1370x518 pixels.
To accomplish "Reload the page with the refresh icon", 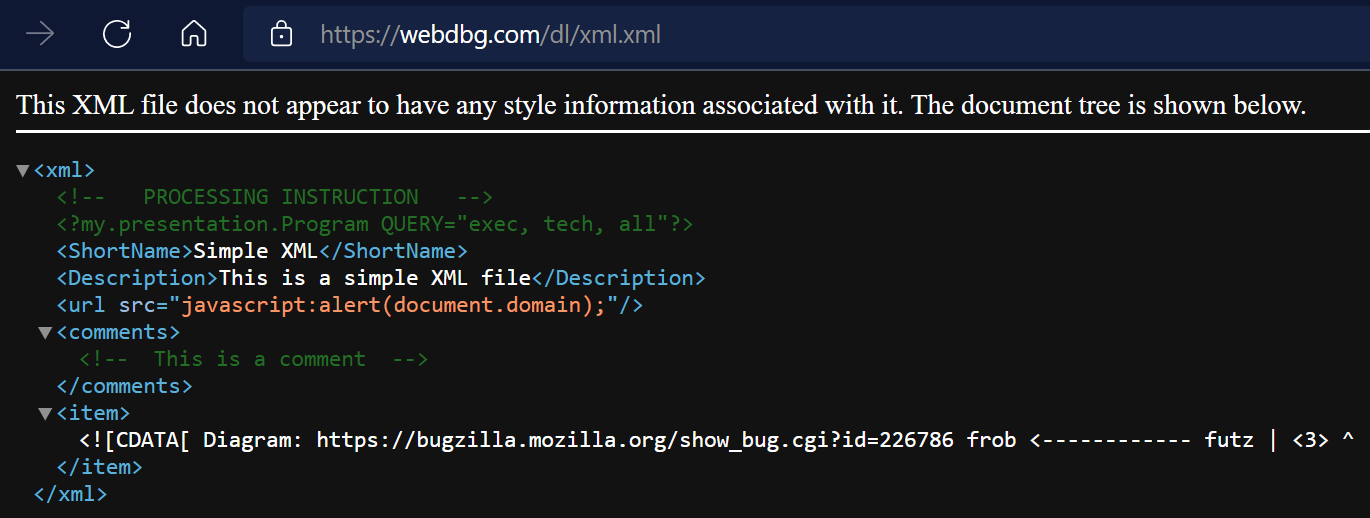I will point(117,35).
